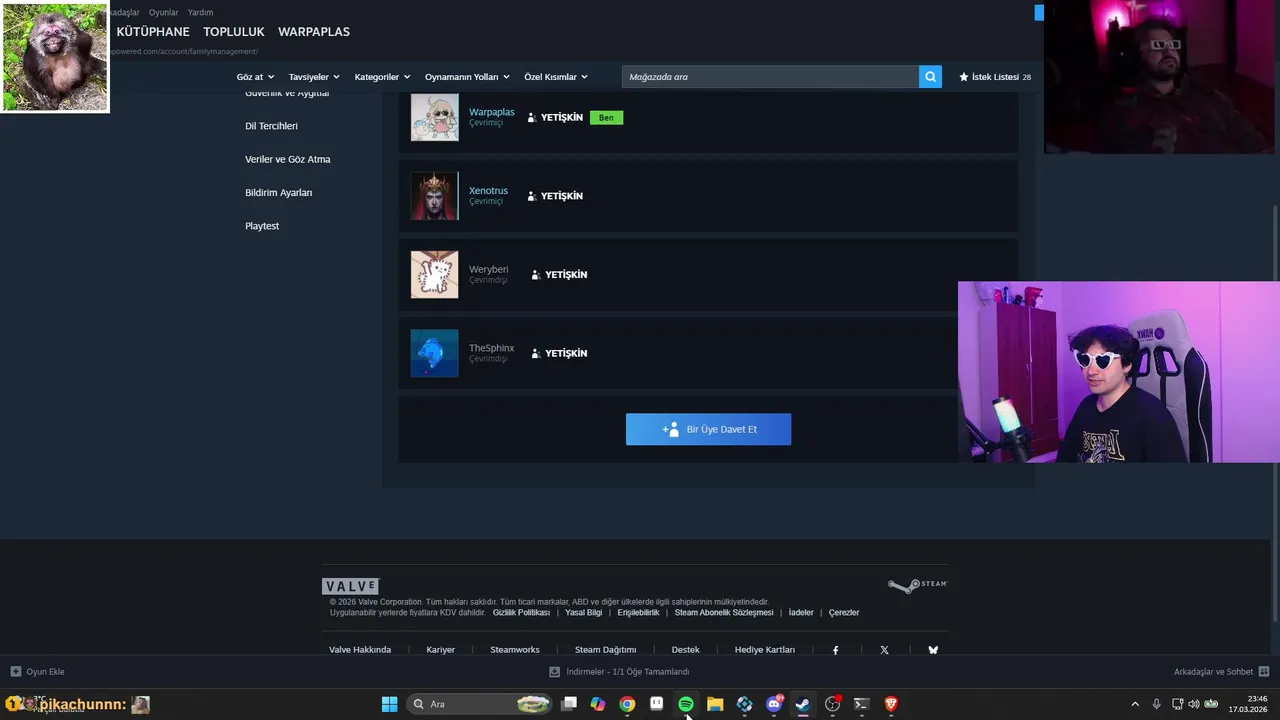Open Weryberi family member avatar
This screenshot has width=1280, height=720.
[x=434, y=274]
